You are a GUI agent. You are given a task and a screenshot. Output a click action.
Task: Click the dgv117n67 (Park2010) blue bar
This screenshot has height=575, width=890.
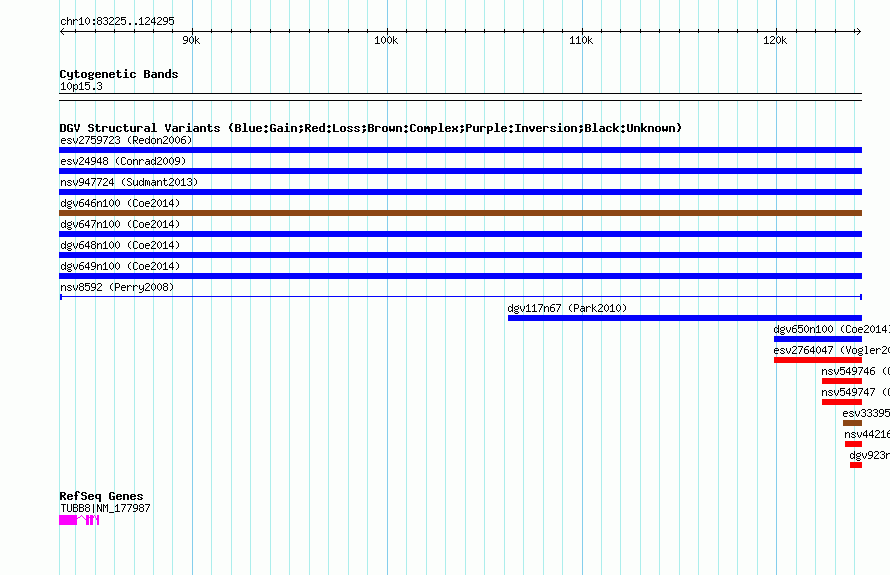tap(685, 318)
